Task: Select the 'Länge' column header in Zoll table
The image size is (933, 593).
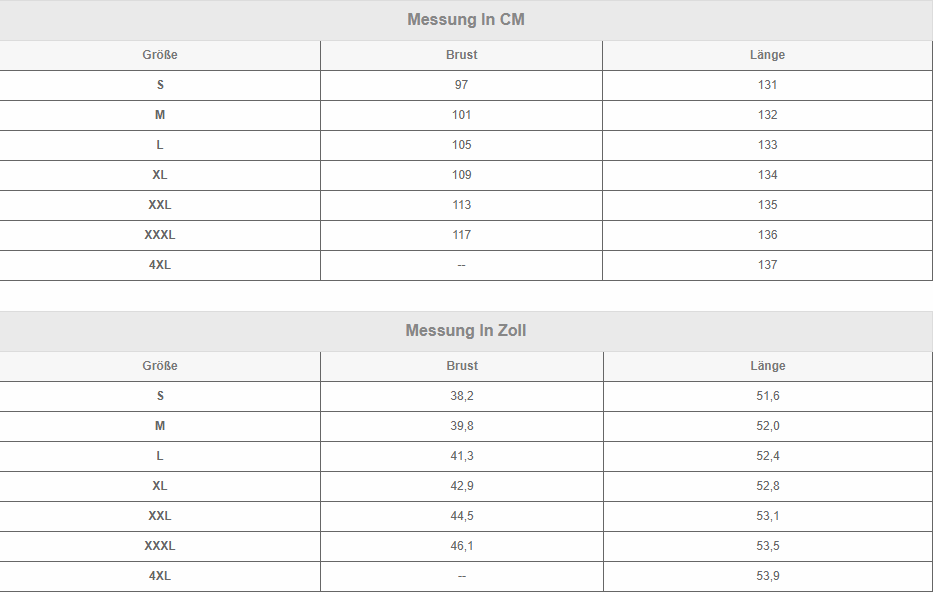Action: [768, 366]
